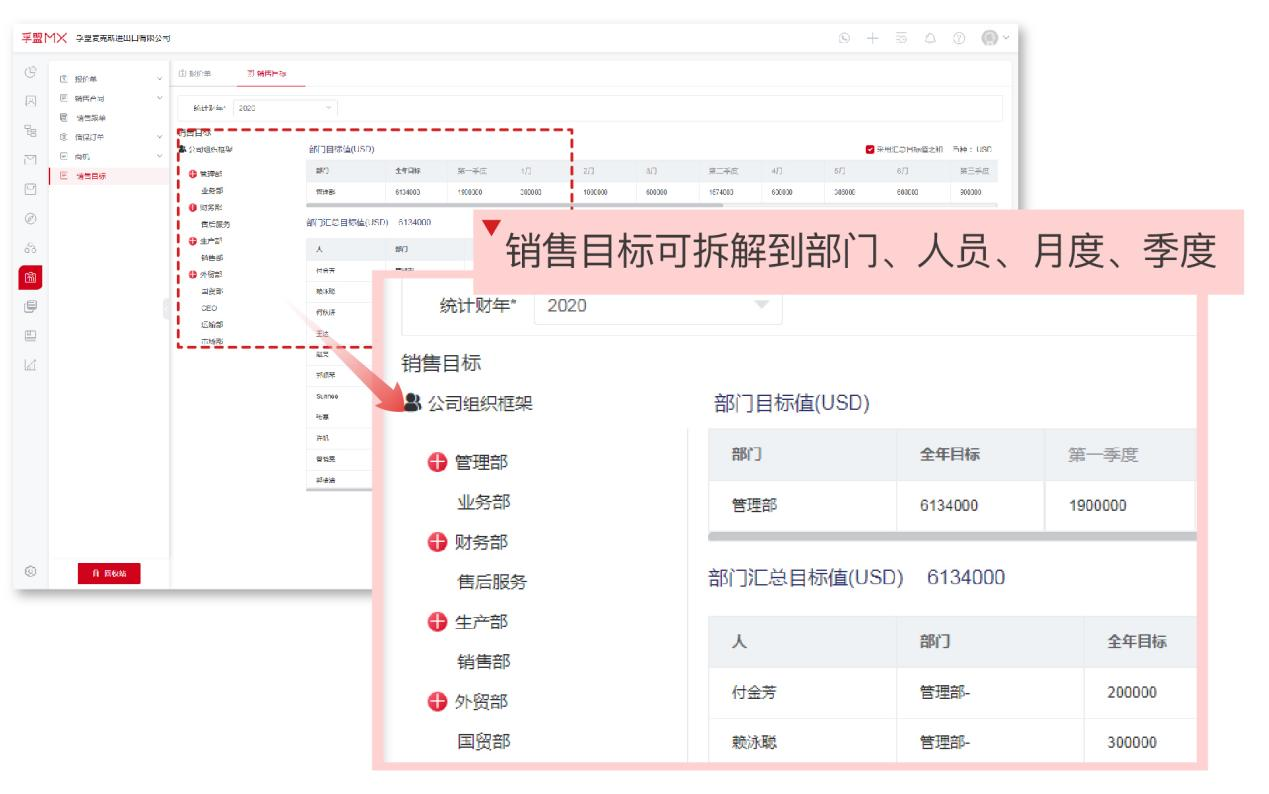Open the notifications bell icon

(x=931, y=36)
